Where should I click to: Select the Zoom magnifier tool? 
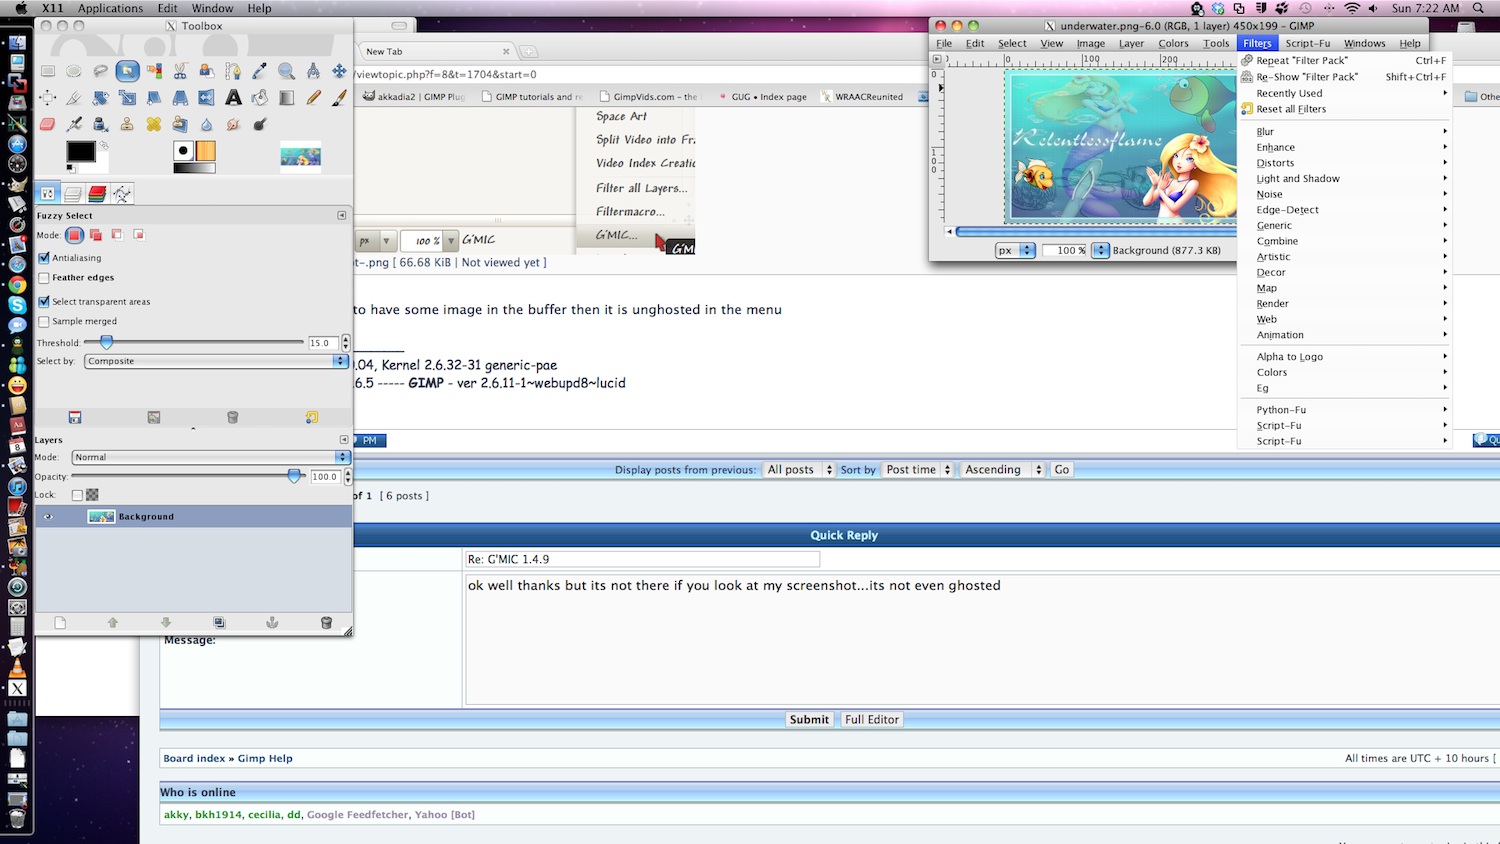286,71
